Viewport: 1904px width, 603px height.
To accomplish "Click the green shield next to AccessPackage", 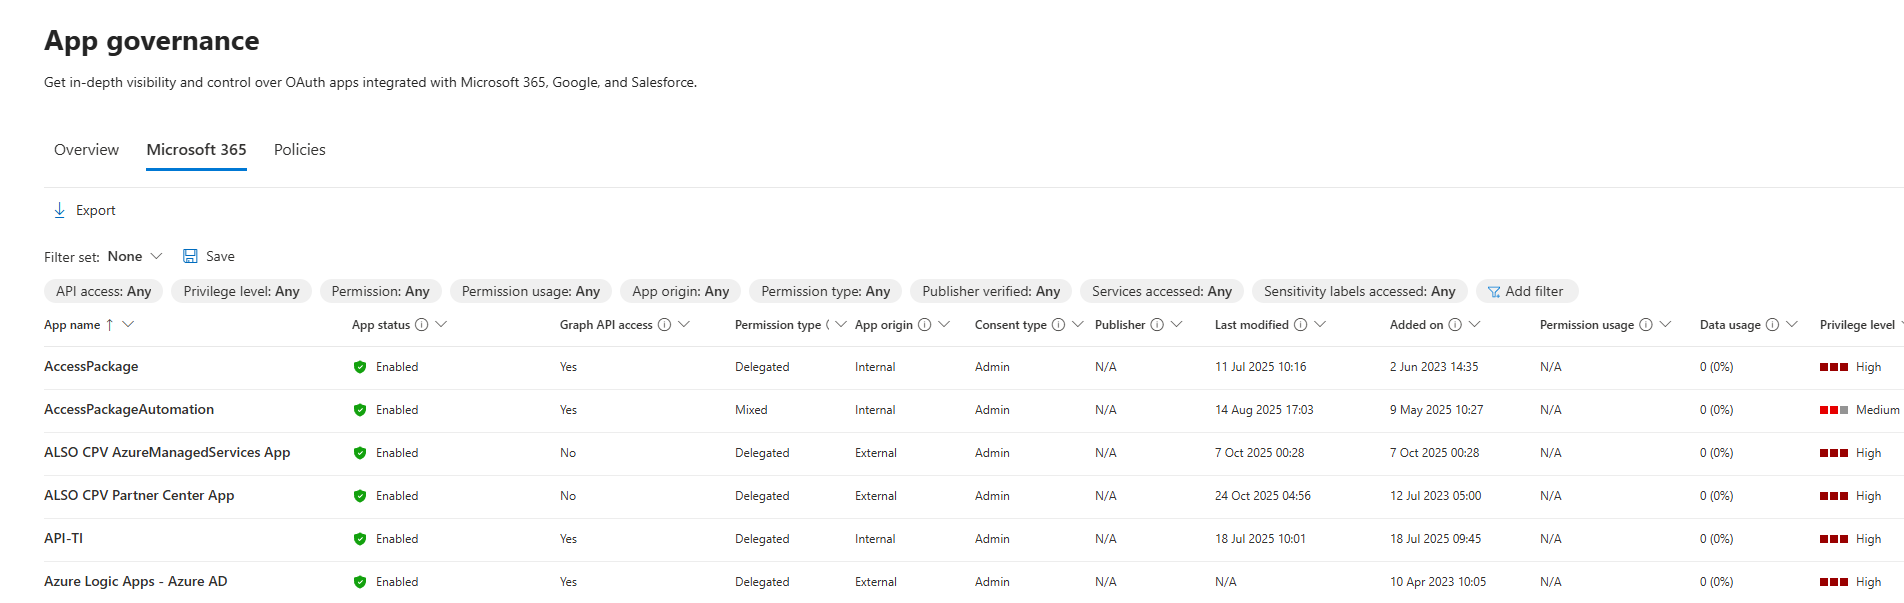I will (x=360, y=367).
